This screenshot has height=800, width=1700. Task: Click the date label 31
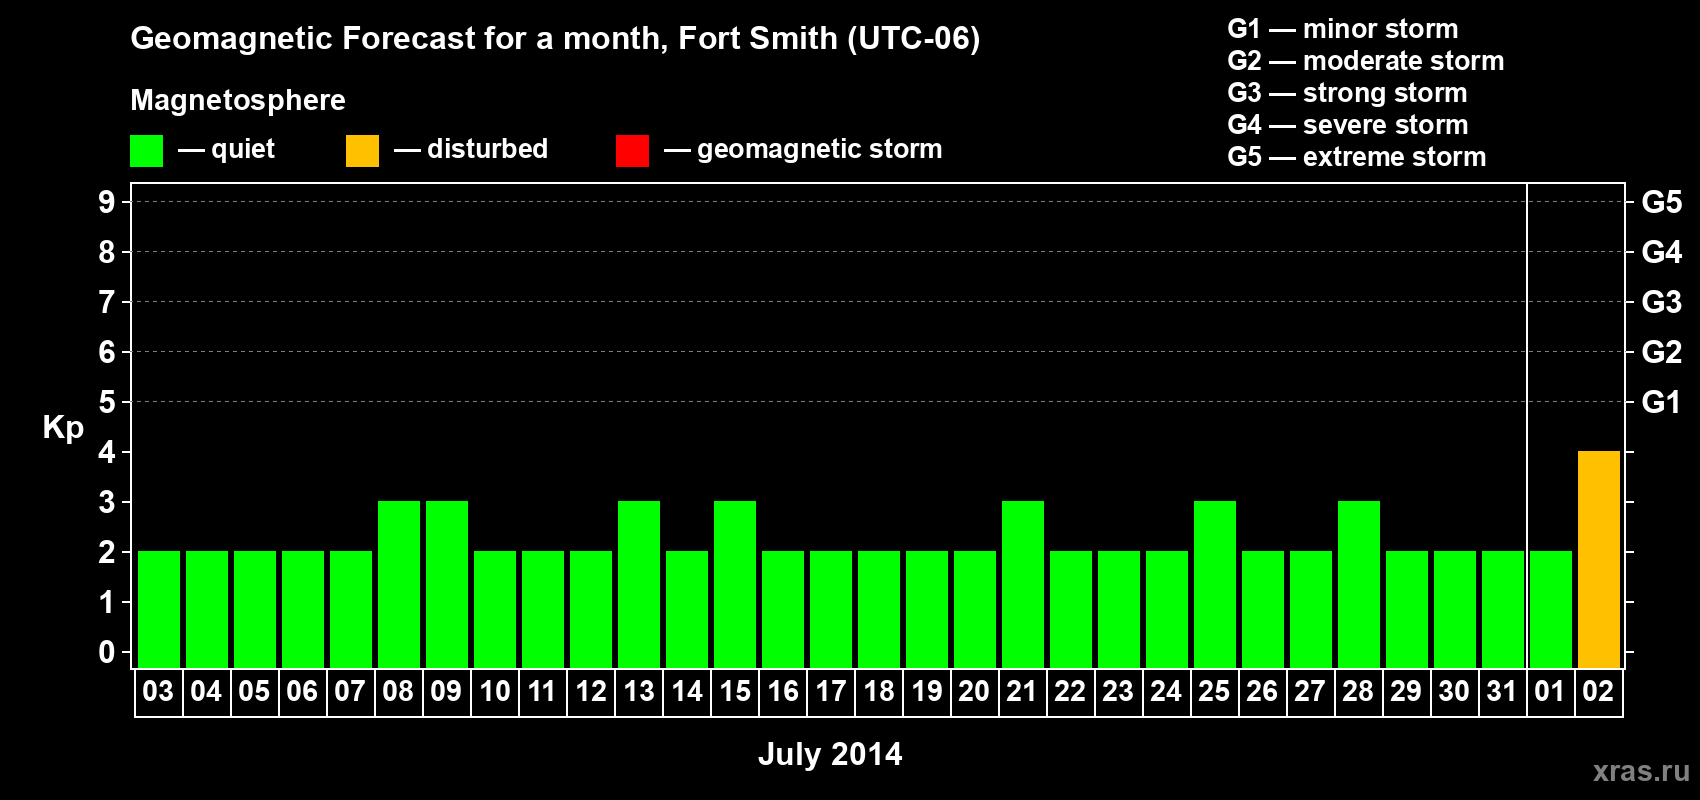[x=1502, y=692]
